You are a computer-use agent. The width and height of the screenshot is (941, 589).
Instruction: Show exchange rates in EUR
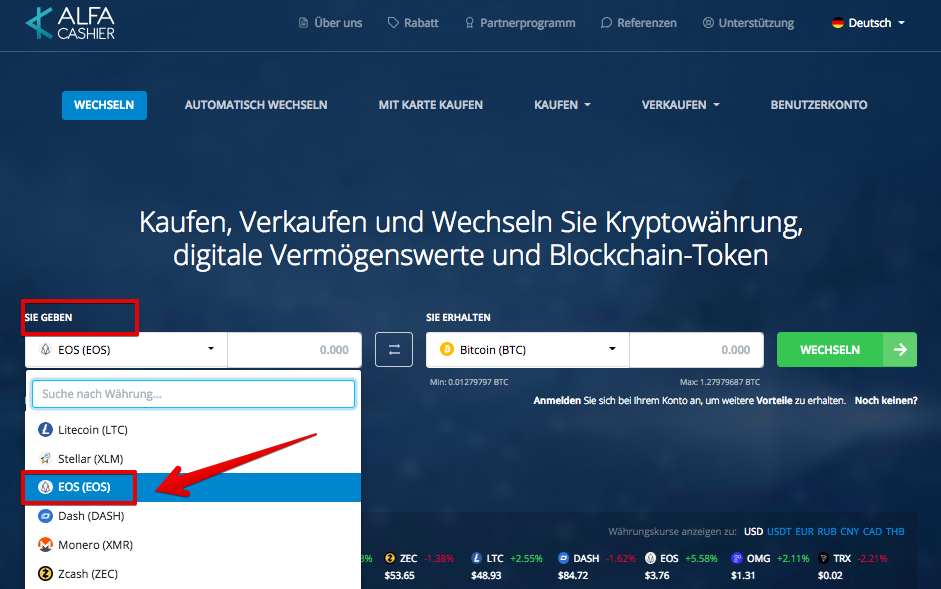click(804, 531)
